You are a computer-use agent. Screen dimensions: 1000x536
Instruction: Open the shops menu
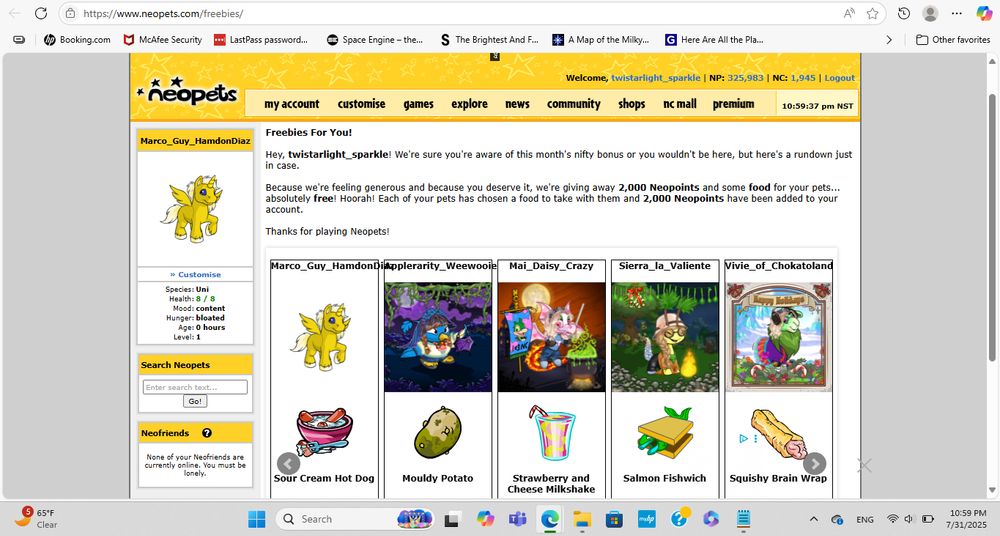tap(631, 104)
